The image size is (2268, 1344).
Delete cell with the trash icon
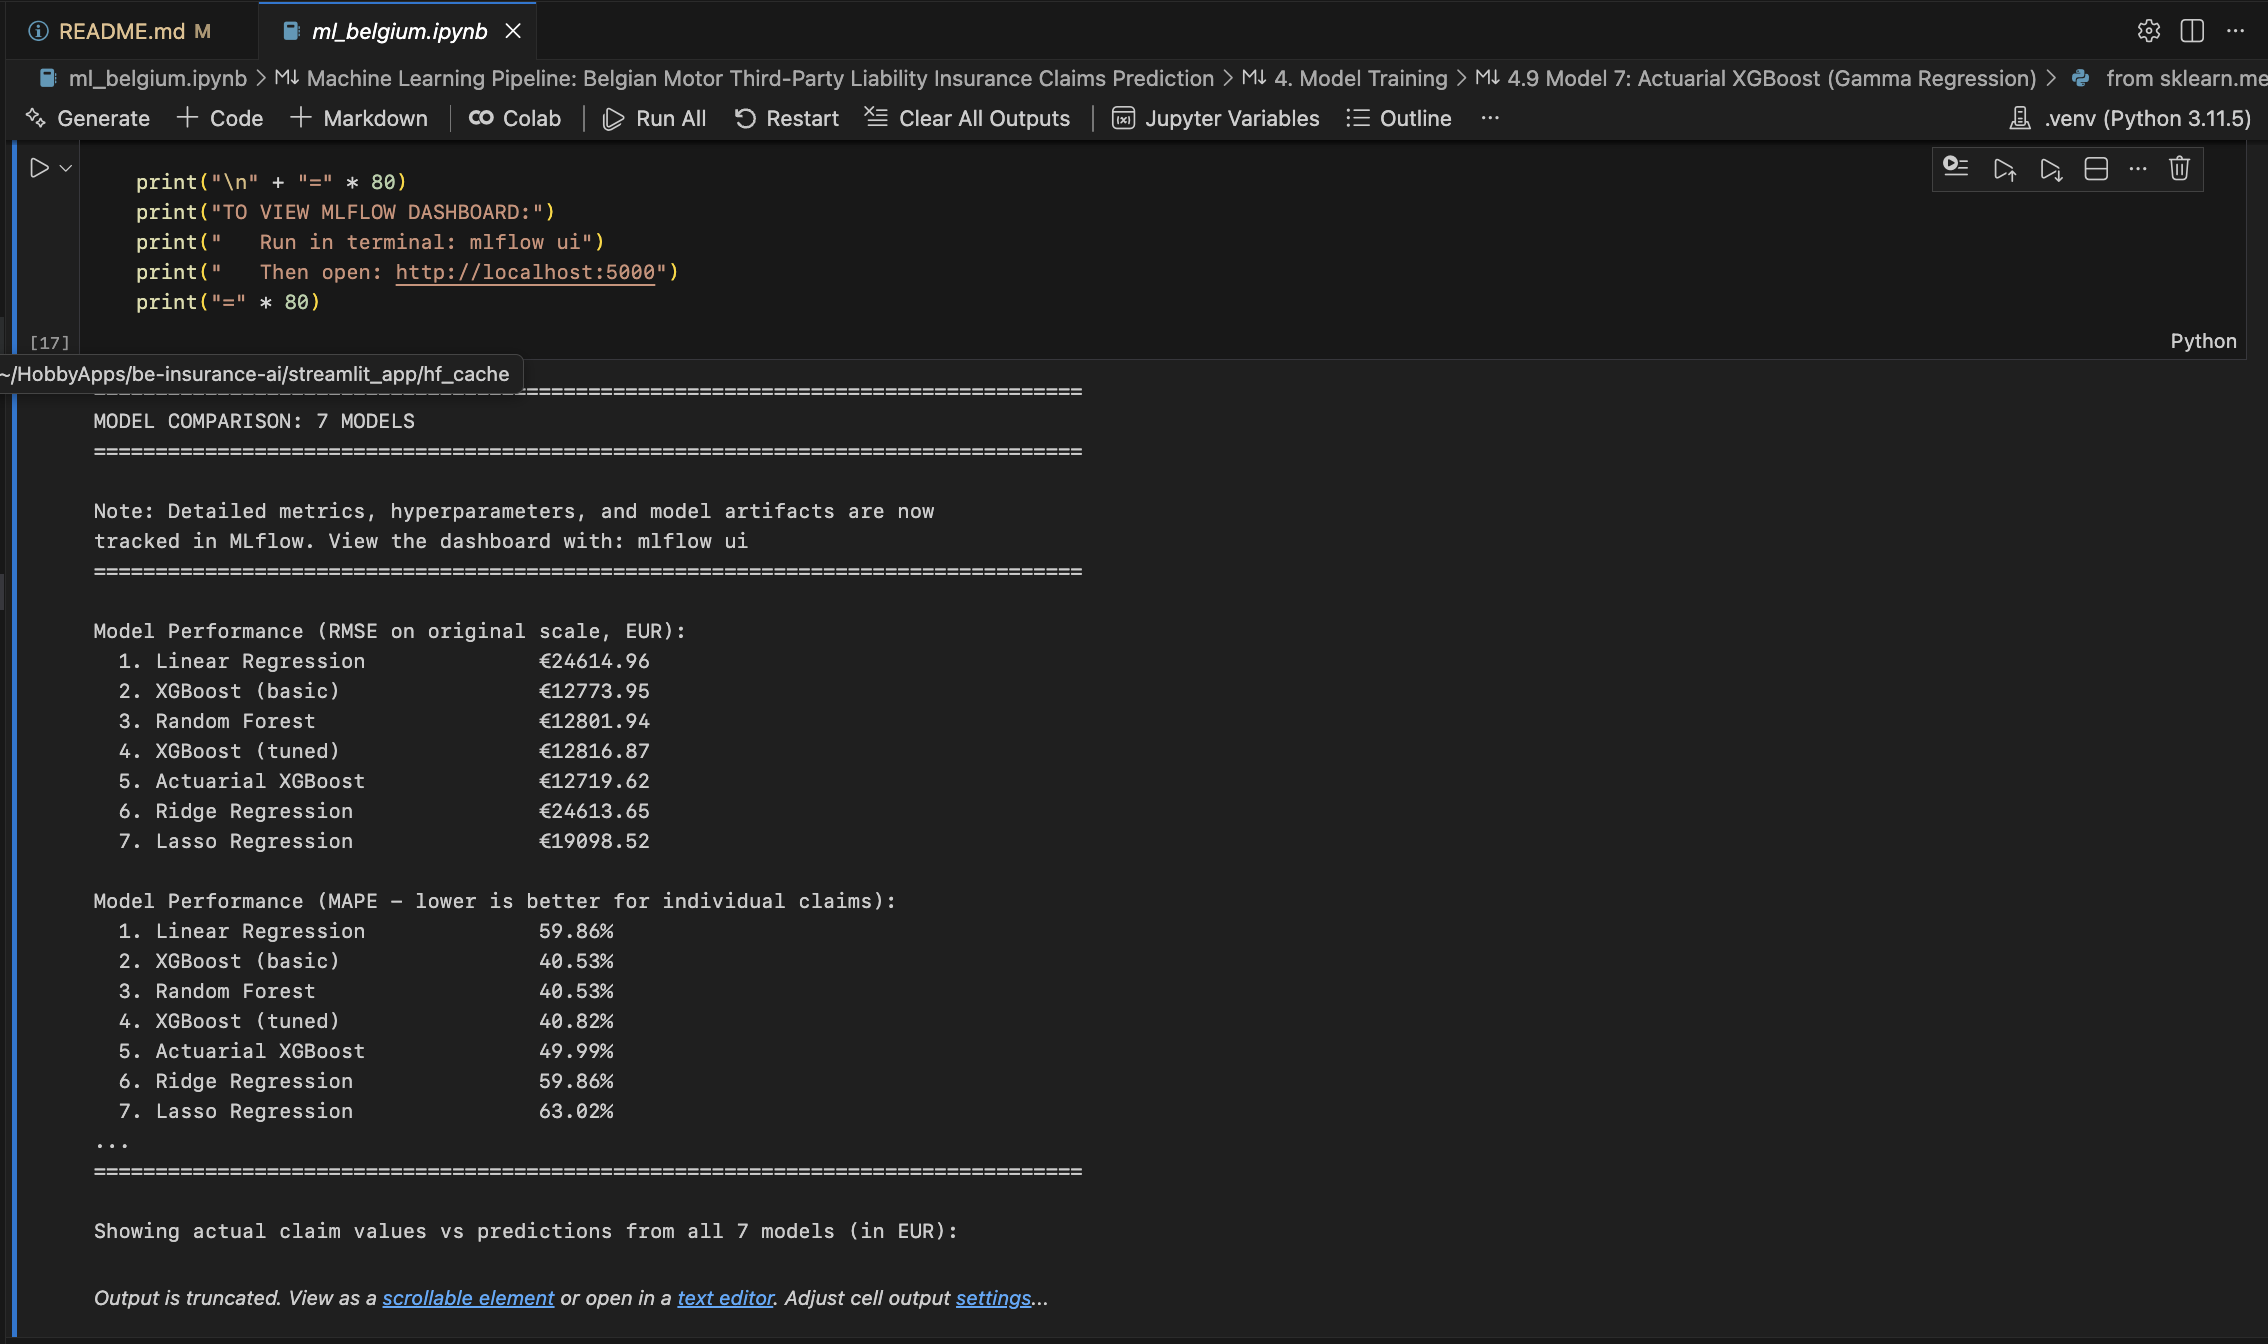(2179, 168)
